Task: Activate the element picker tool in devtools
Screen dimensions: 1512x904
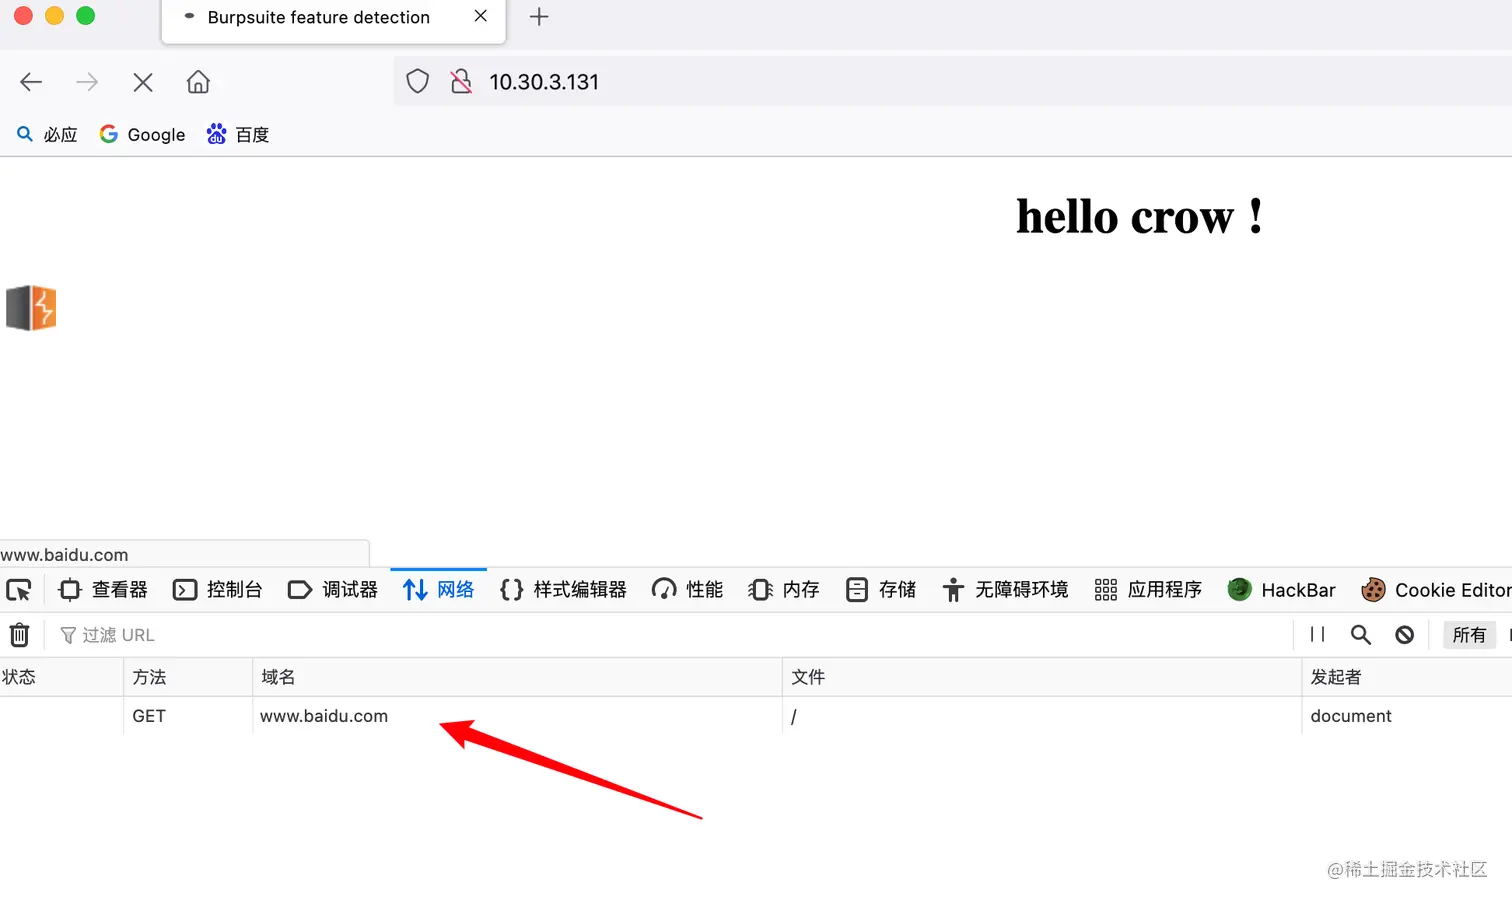Action: click(19, 590)
